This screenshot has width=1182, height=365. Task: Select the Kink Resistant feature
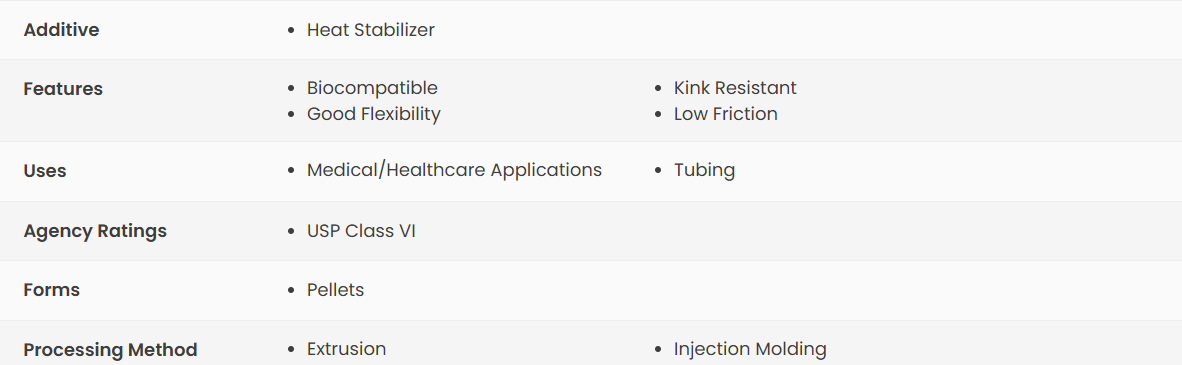(735, 88)
